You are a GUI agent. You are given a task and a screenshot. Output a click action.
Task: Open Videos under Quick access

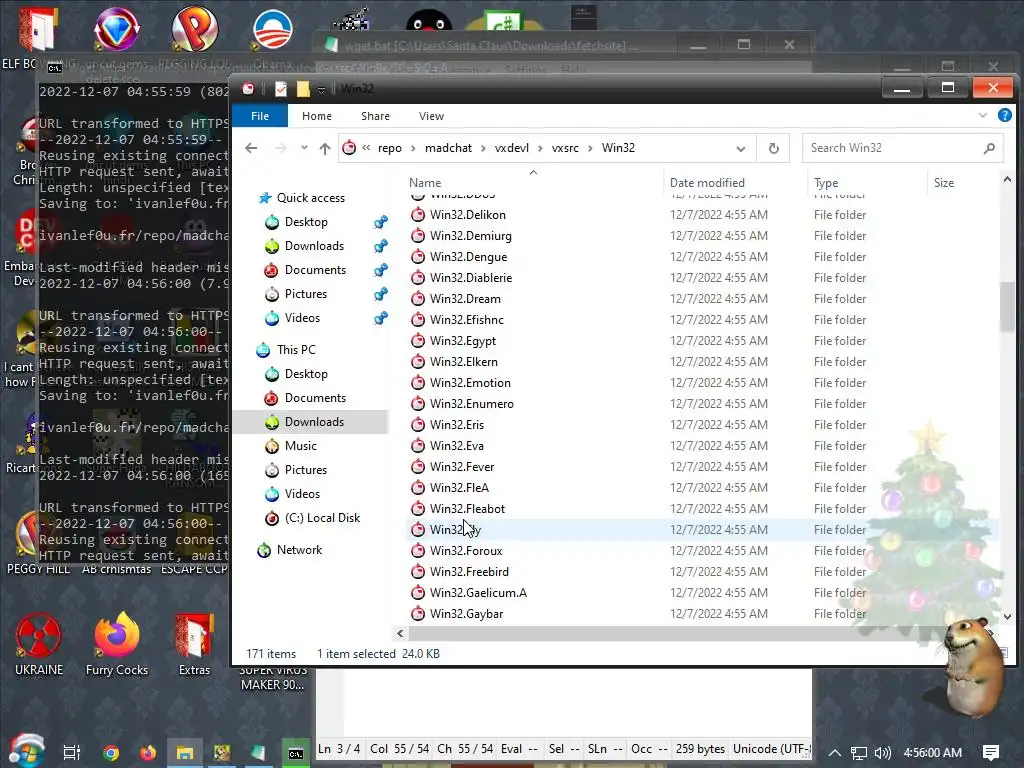[x=302, y=318]
